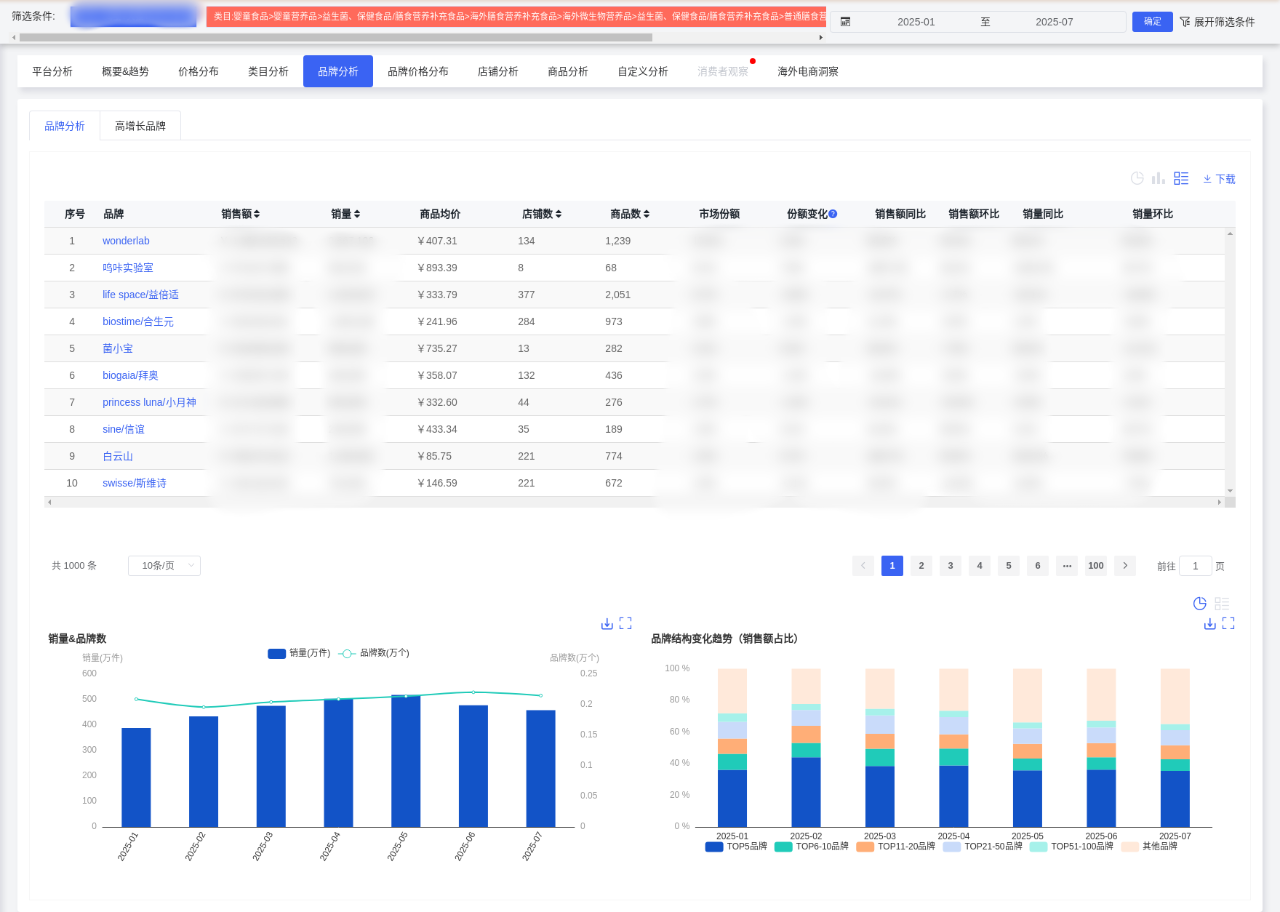Sort brand table by 销售额 column
Screen dimensions: 1280x912
click(240, 214)
